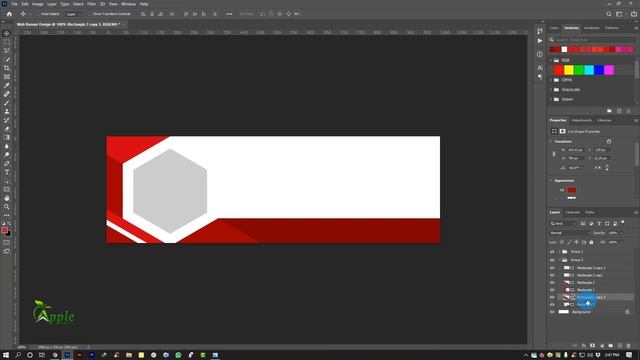Select the Rectangular Marquee tool
Image resolution: width=640 pixels, height=360 pixels.
(x=7, y=42)
